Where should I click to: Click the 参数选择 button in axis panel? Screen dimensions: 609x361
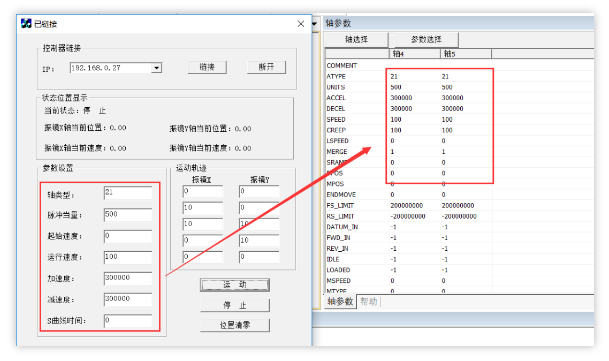tap(426, 40)
